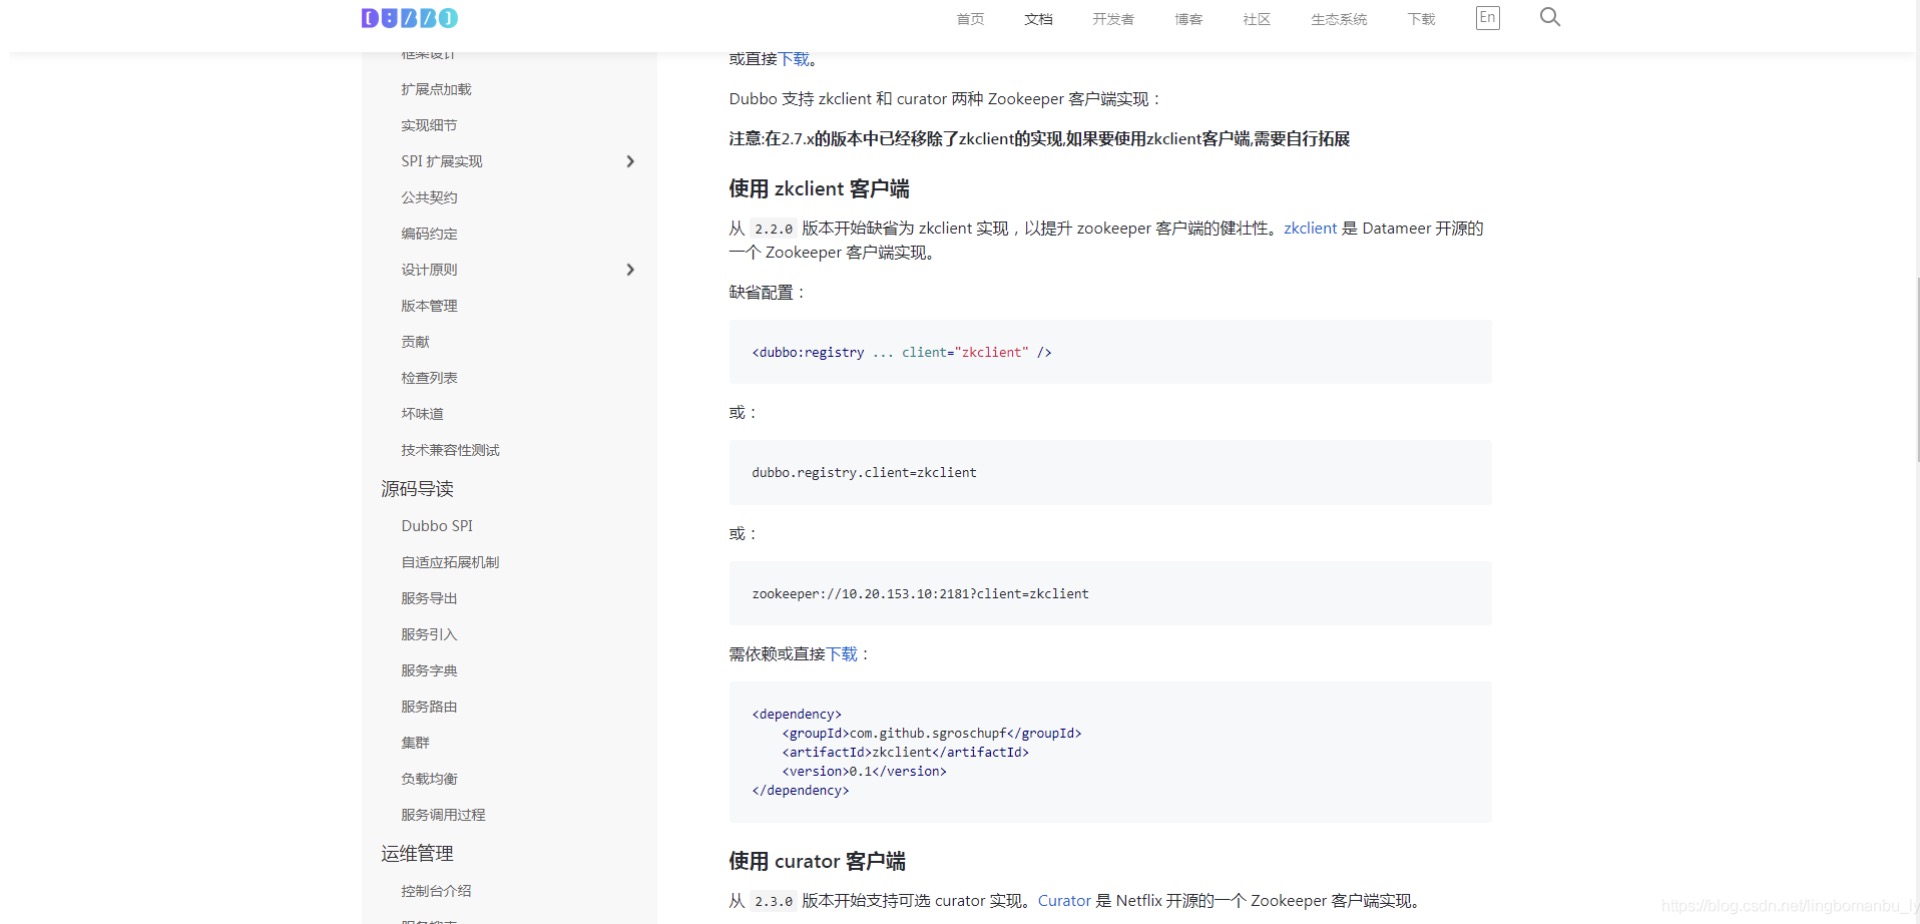Open the search function via magnifier icon
Screen dimensions: 1920x924
pos(1549,17)
